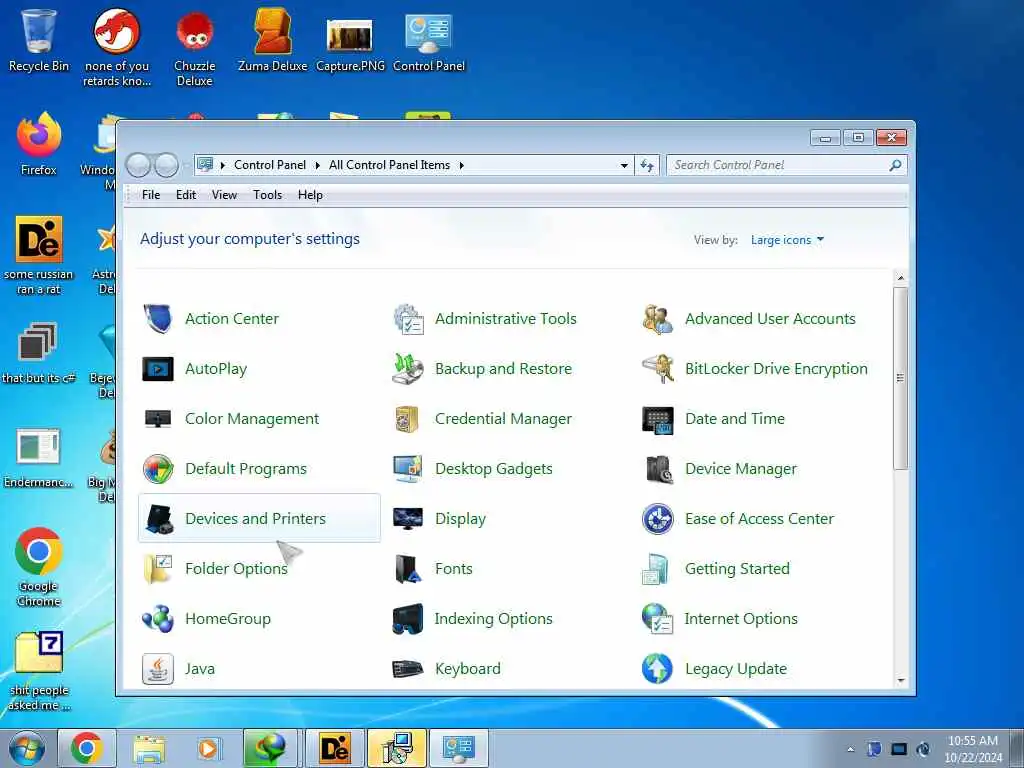Click the Keyboard text link
The width and height of the screenshot is (1024, 768).
coord(468,669)
